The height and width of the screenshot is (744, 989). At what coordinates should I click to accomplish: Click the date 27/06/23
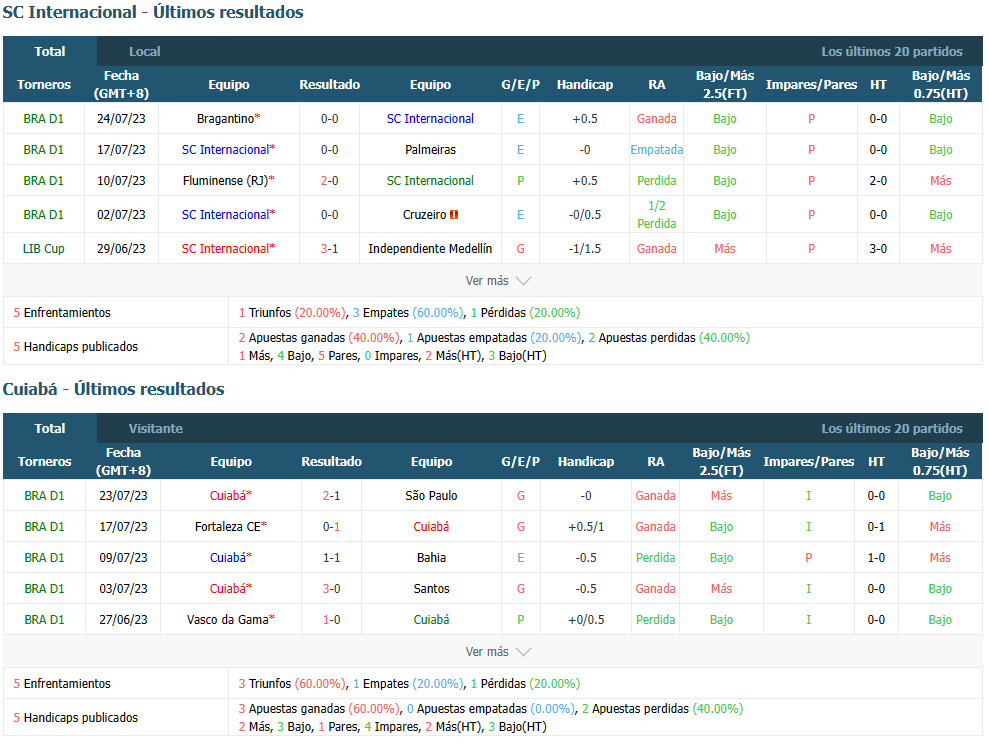point(123,620)
